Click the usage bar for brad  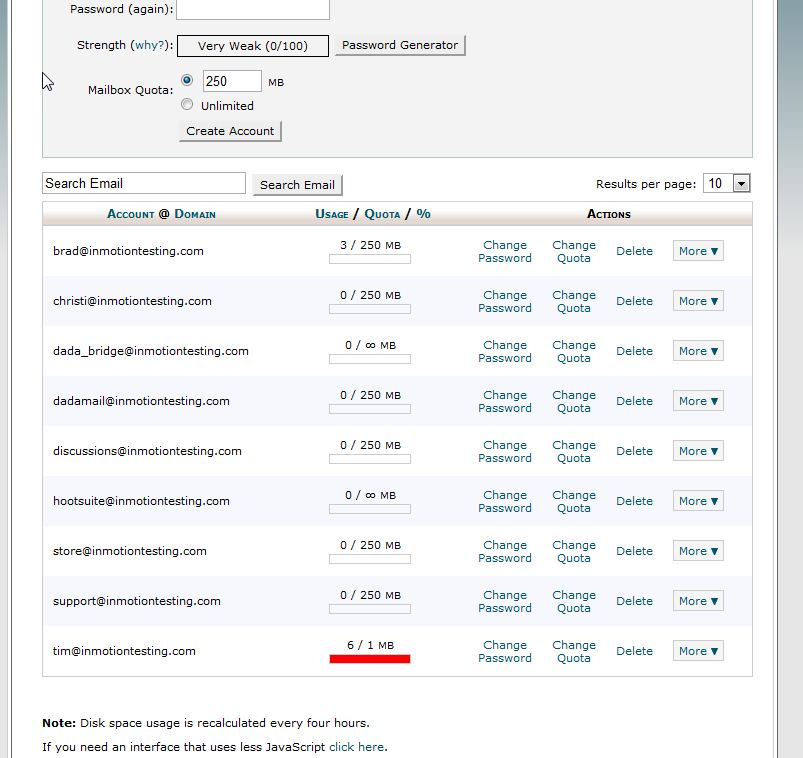(370, 259)
